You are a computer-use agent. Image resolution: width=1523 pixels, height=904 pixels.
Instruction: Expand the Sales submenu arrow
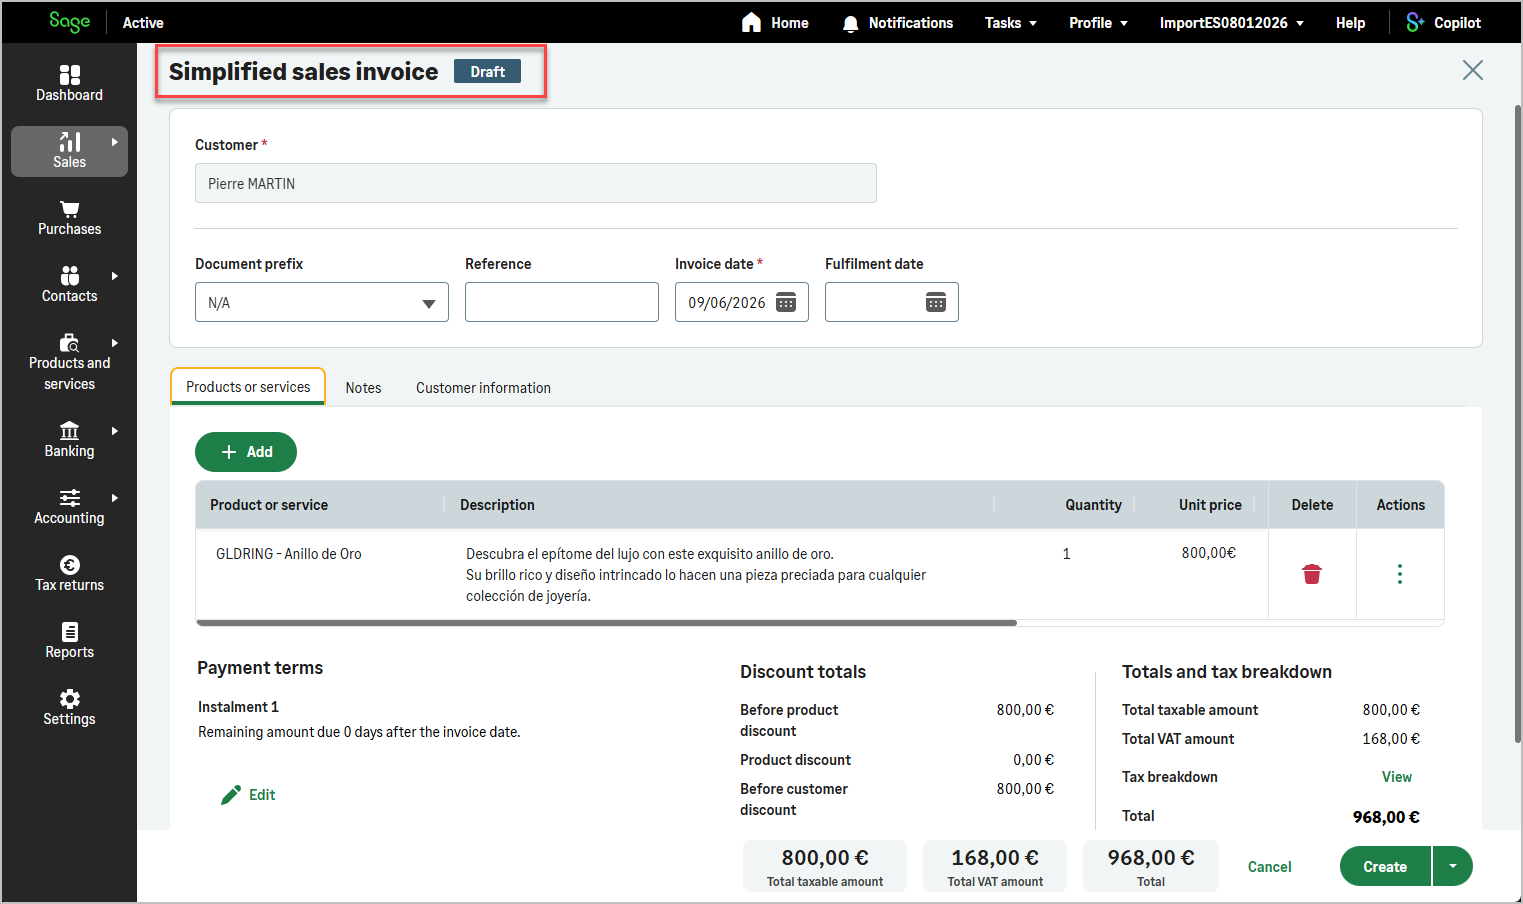115,142
